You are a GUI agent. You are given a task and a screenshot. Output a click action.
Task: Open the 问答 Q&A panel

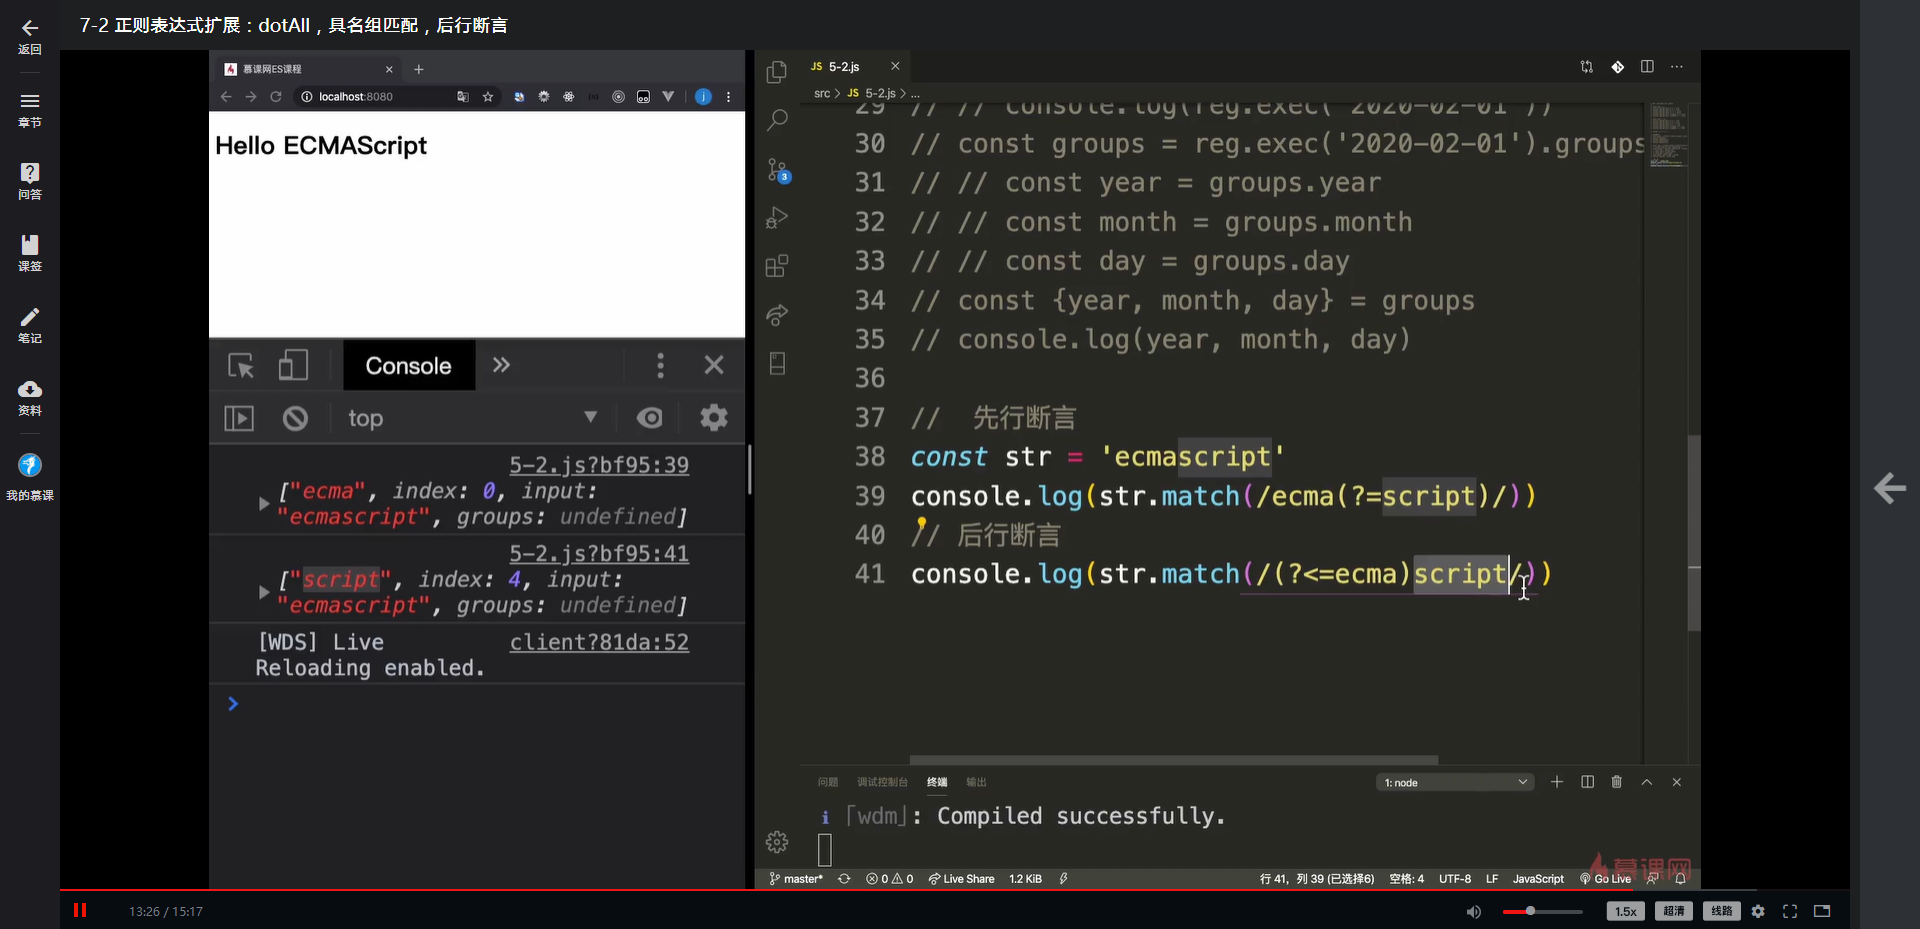30,182
